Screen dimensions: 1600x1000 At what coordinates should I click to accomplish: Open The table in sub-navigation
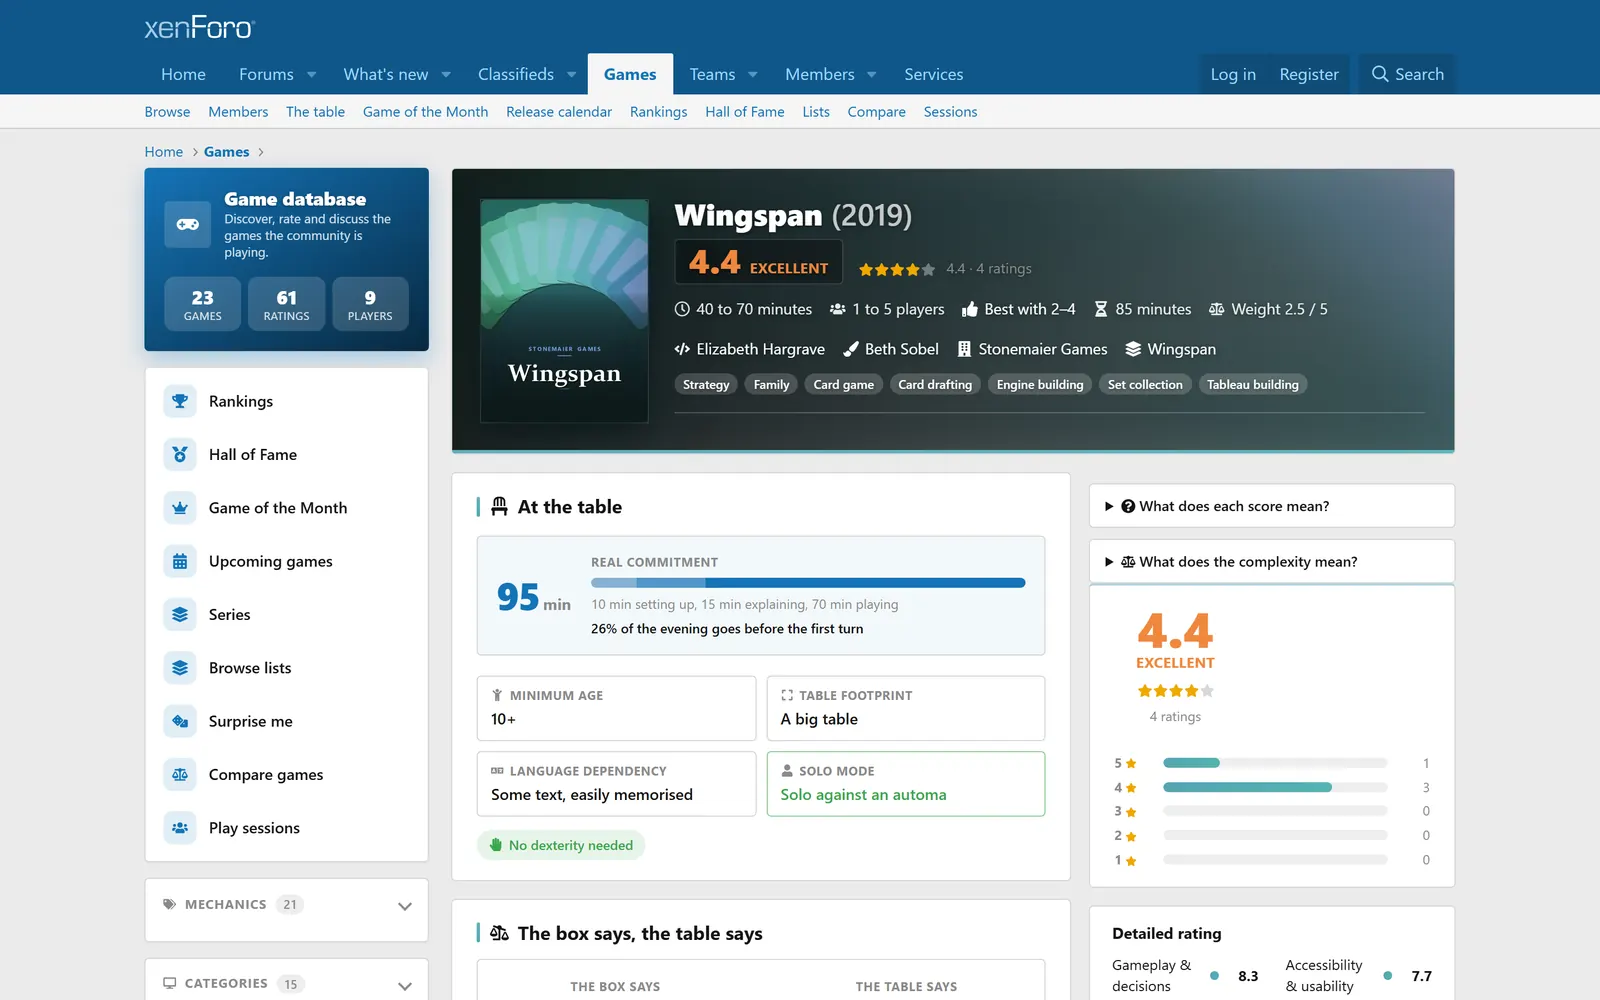(x=315, y=112)
